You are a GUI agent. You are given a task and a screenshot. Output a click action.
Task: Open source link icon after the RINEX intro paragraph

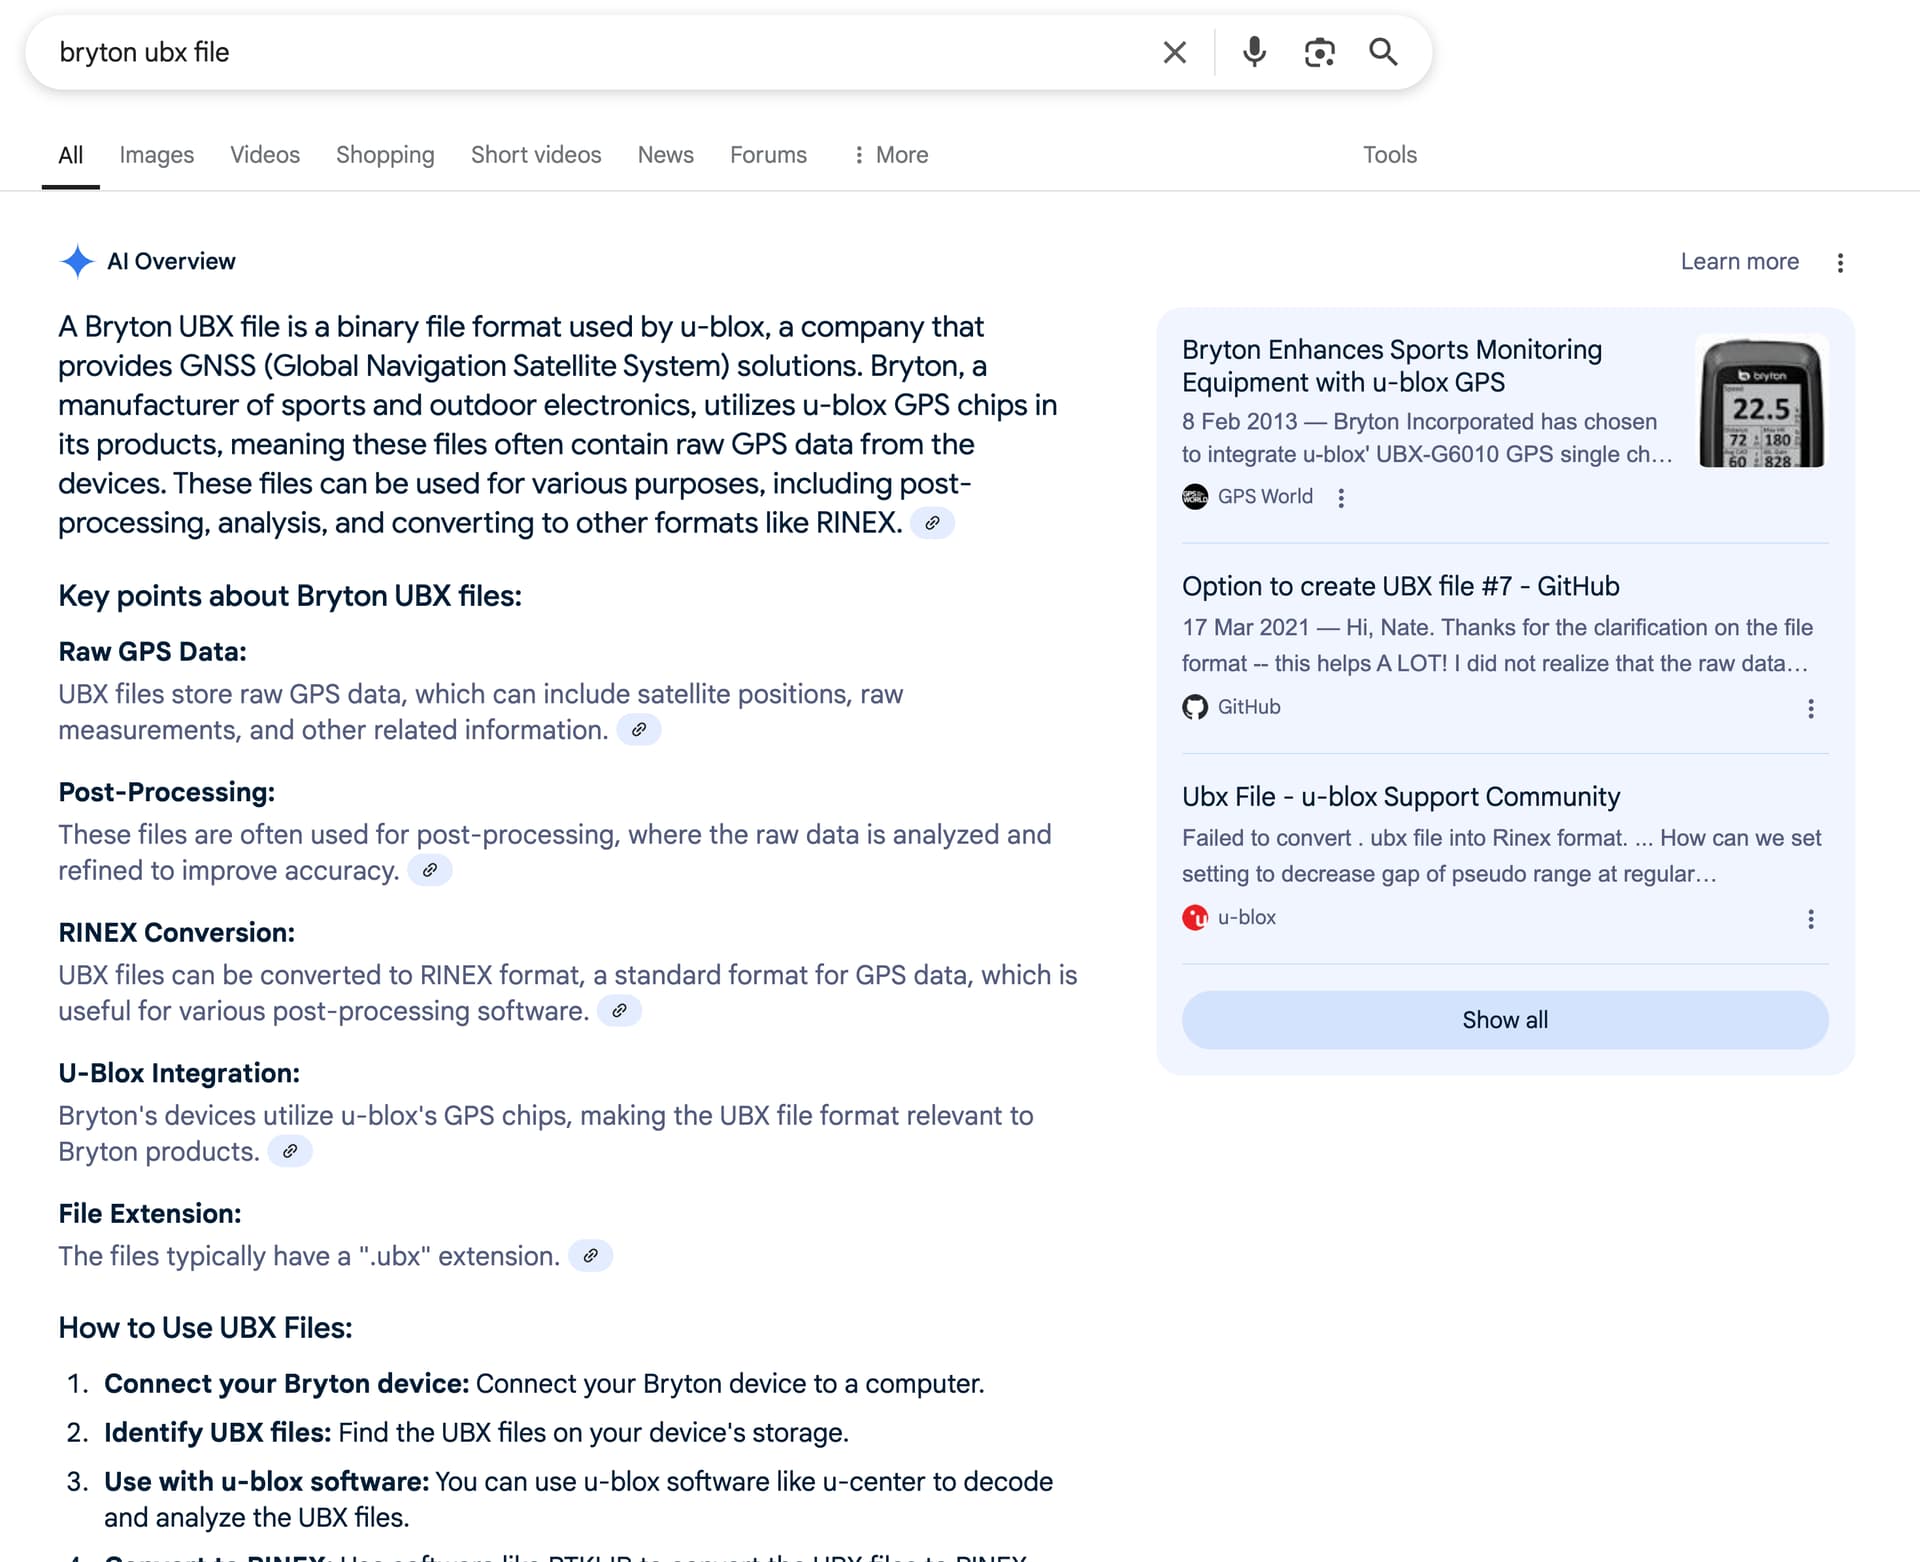pos(932,523)
